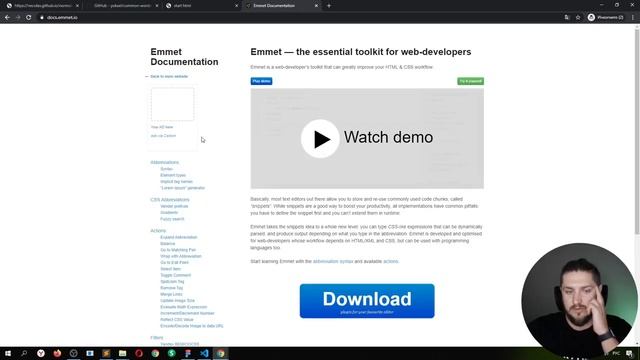Close the first github.io tab

(x=77, y=6)
